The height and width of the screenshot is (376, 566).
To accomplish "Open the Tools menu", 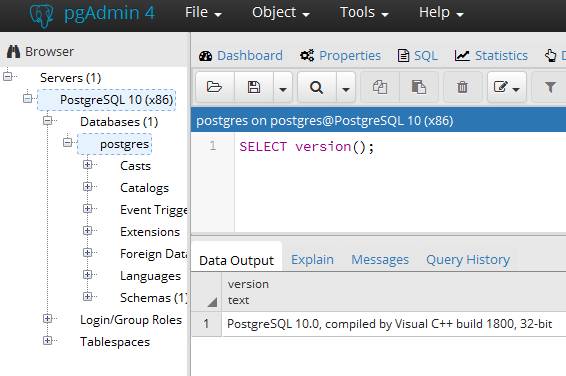I will click(364, 13).
